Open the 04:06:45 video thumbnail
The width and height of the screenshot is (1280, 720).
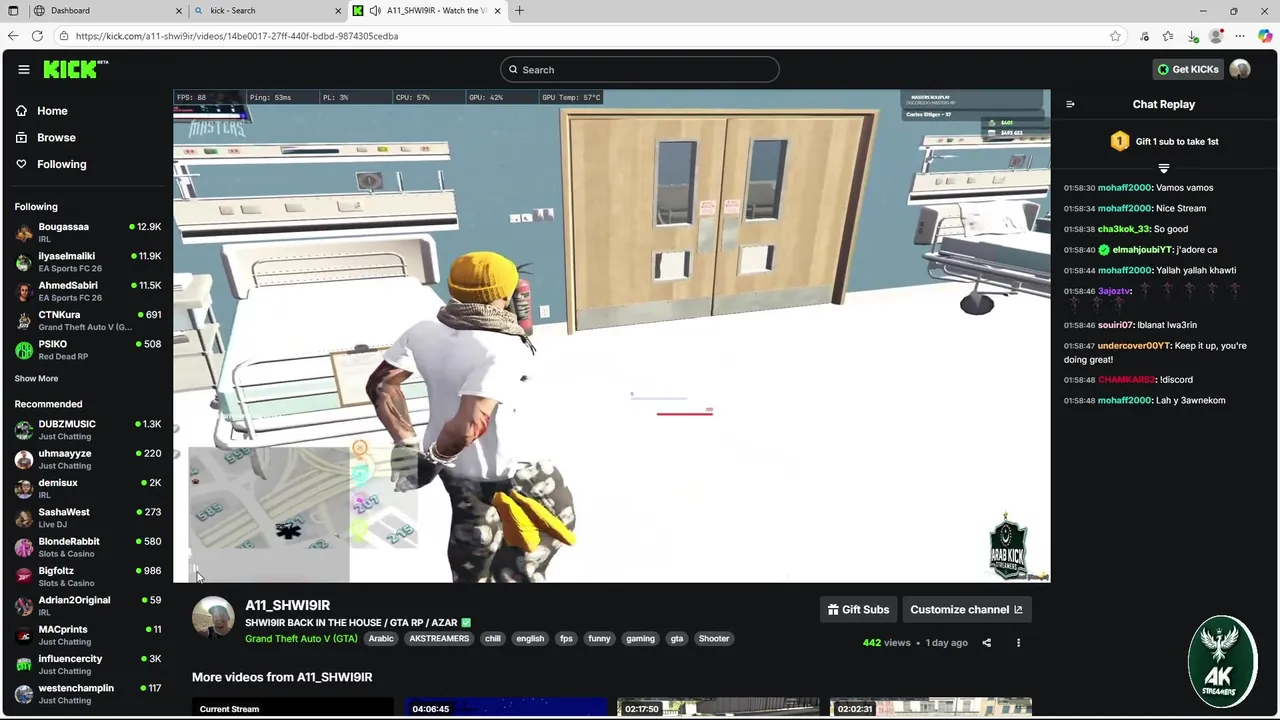(505, 707)
